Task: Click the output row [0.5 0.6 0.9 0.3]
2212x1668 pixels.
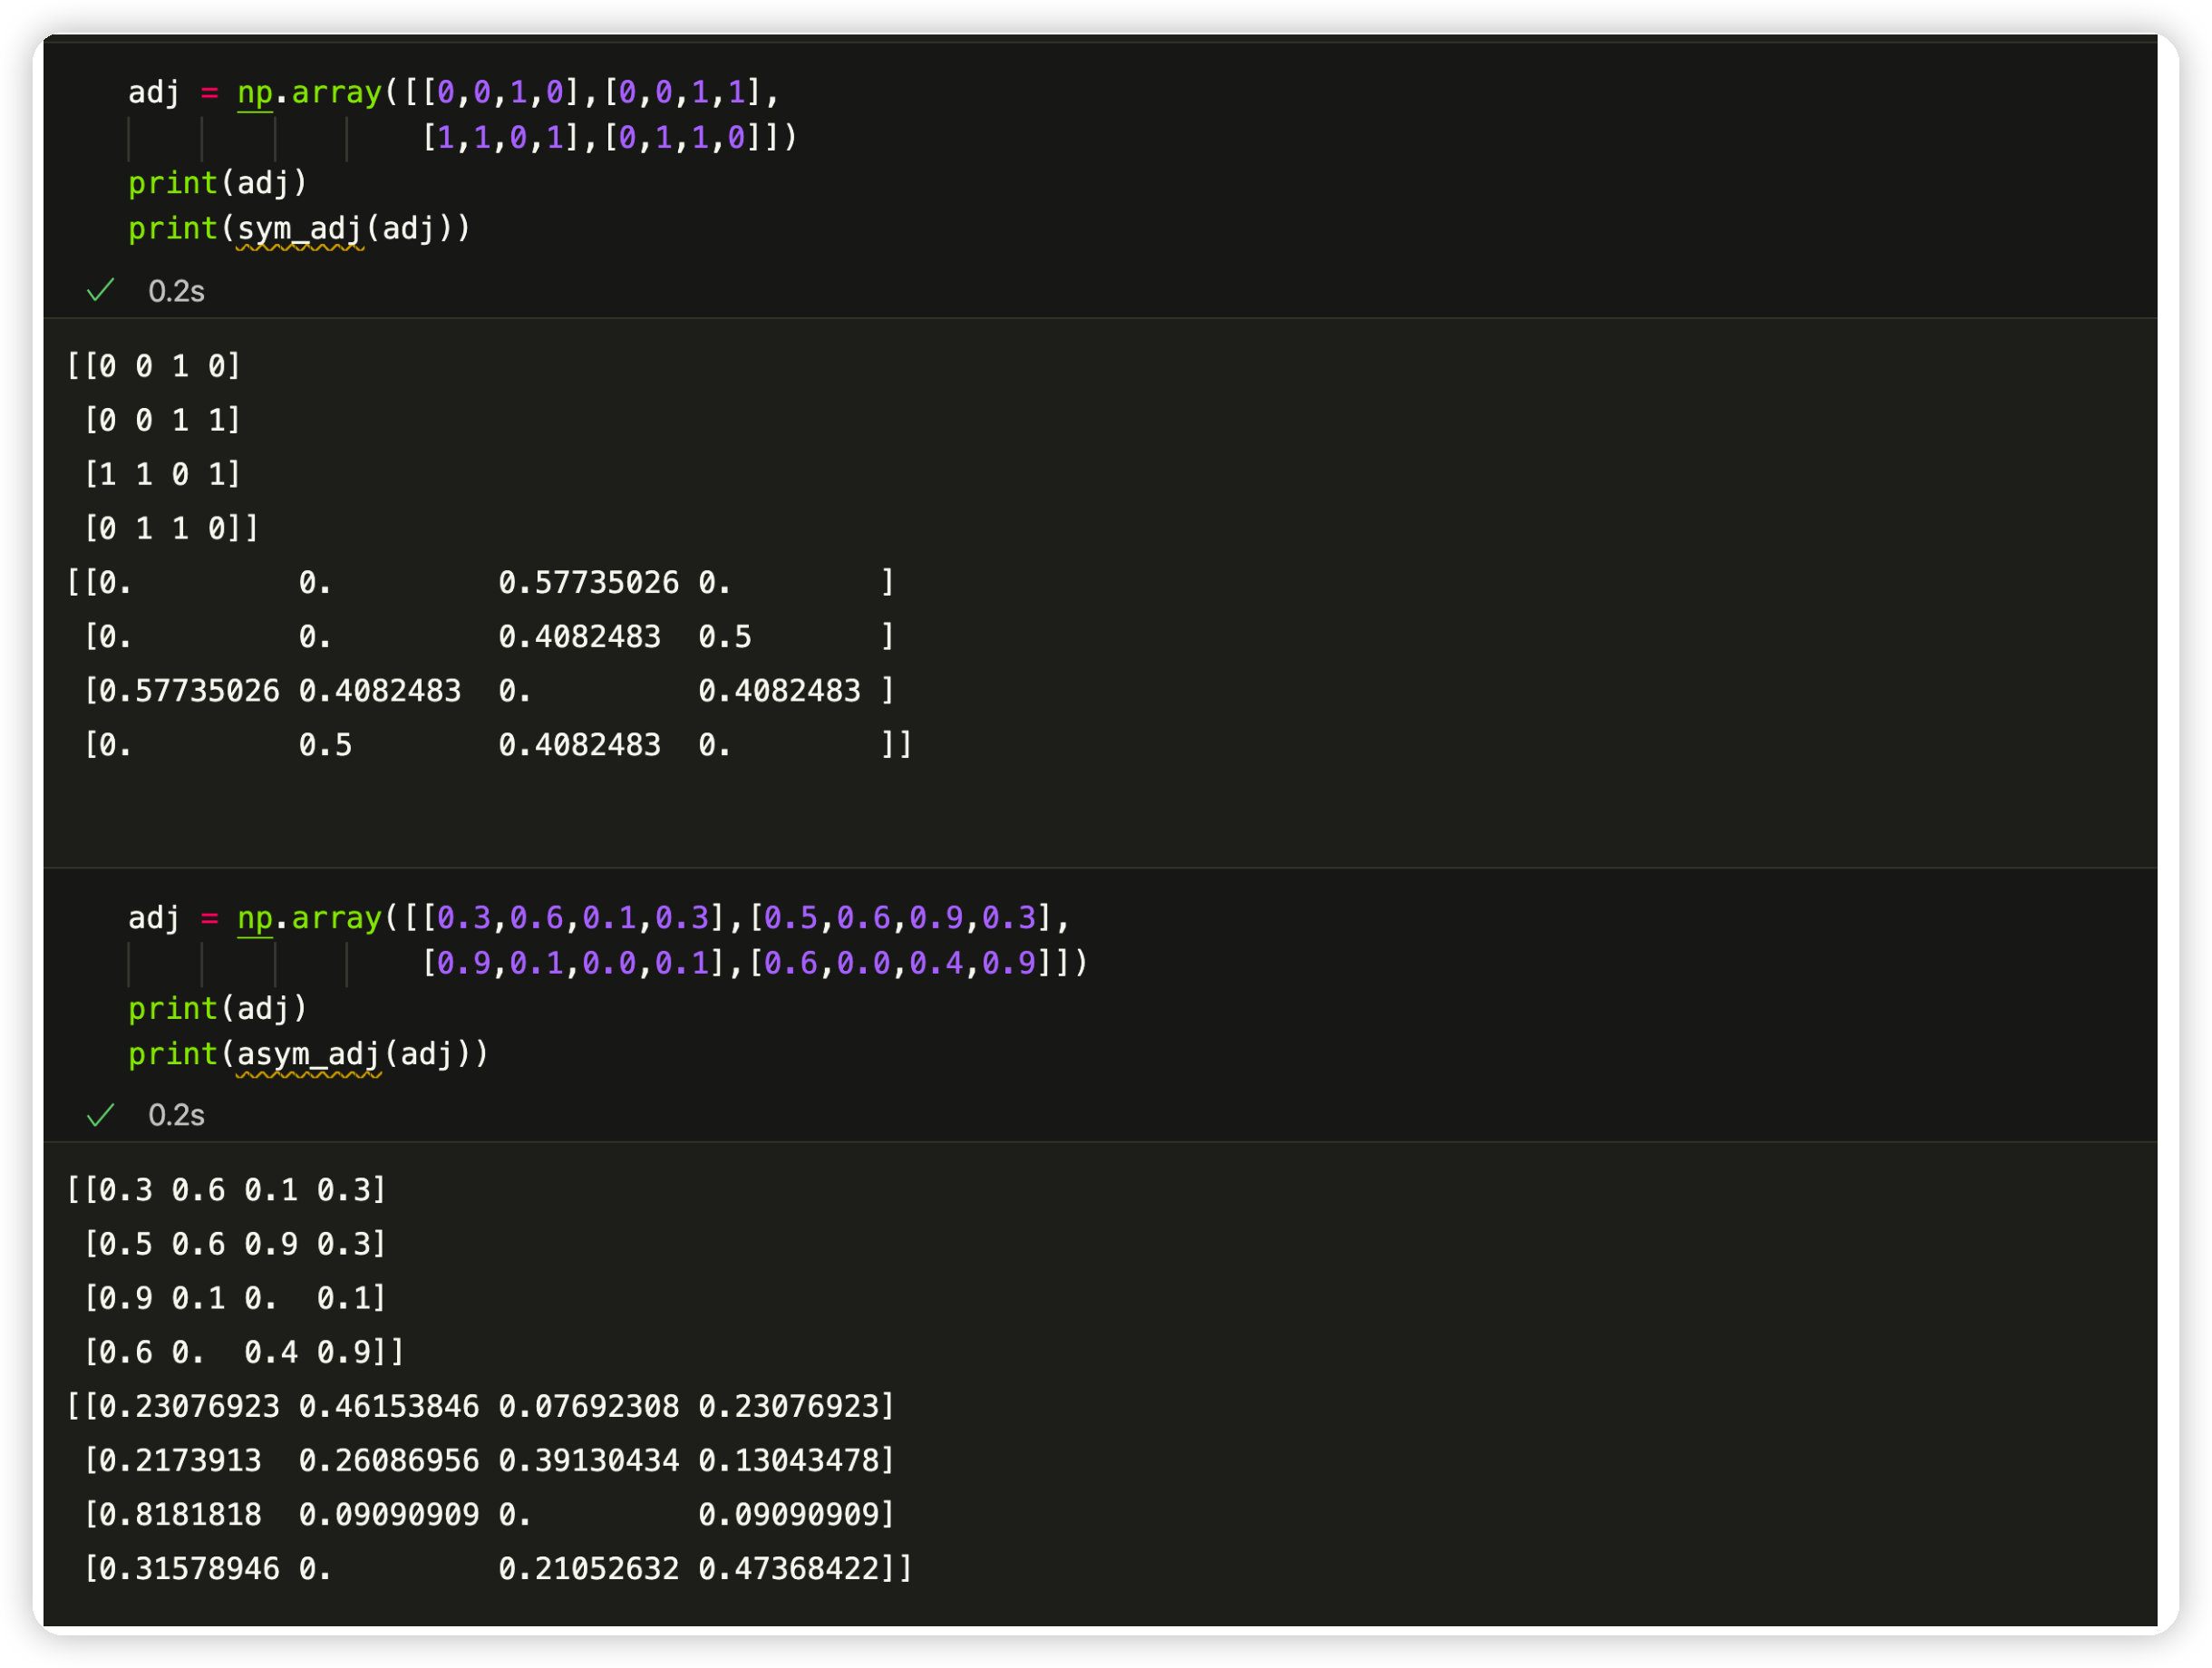Action: coord(236,1244)
